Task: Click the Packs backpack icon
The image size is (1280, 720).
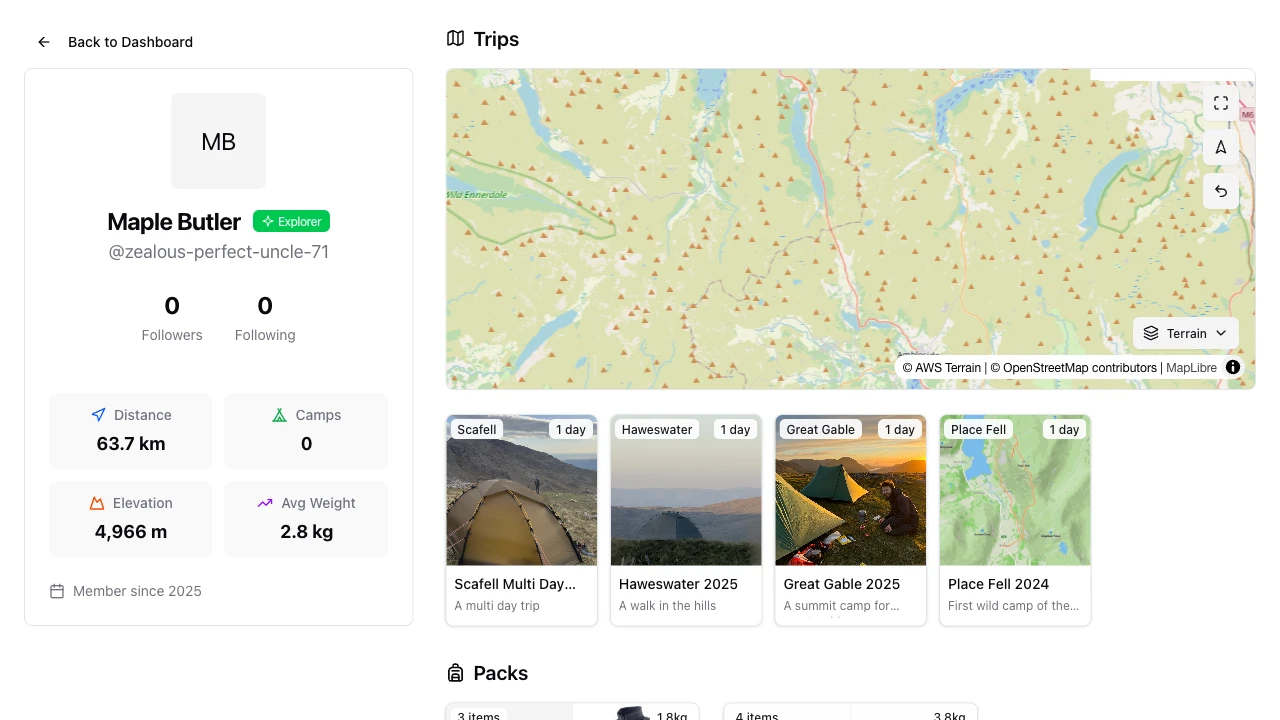Action: 456,673
